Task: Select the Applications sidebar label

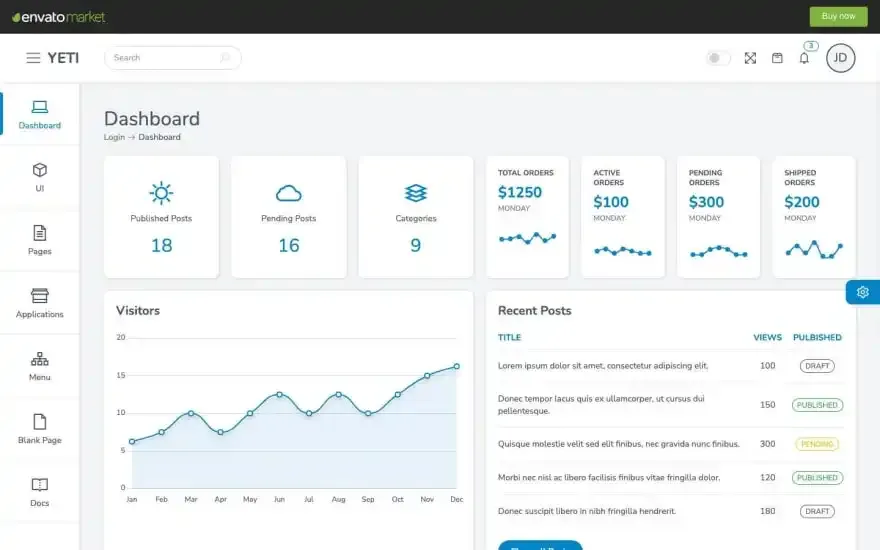Action: (x=40, y=314)
